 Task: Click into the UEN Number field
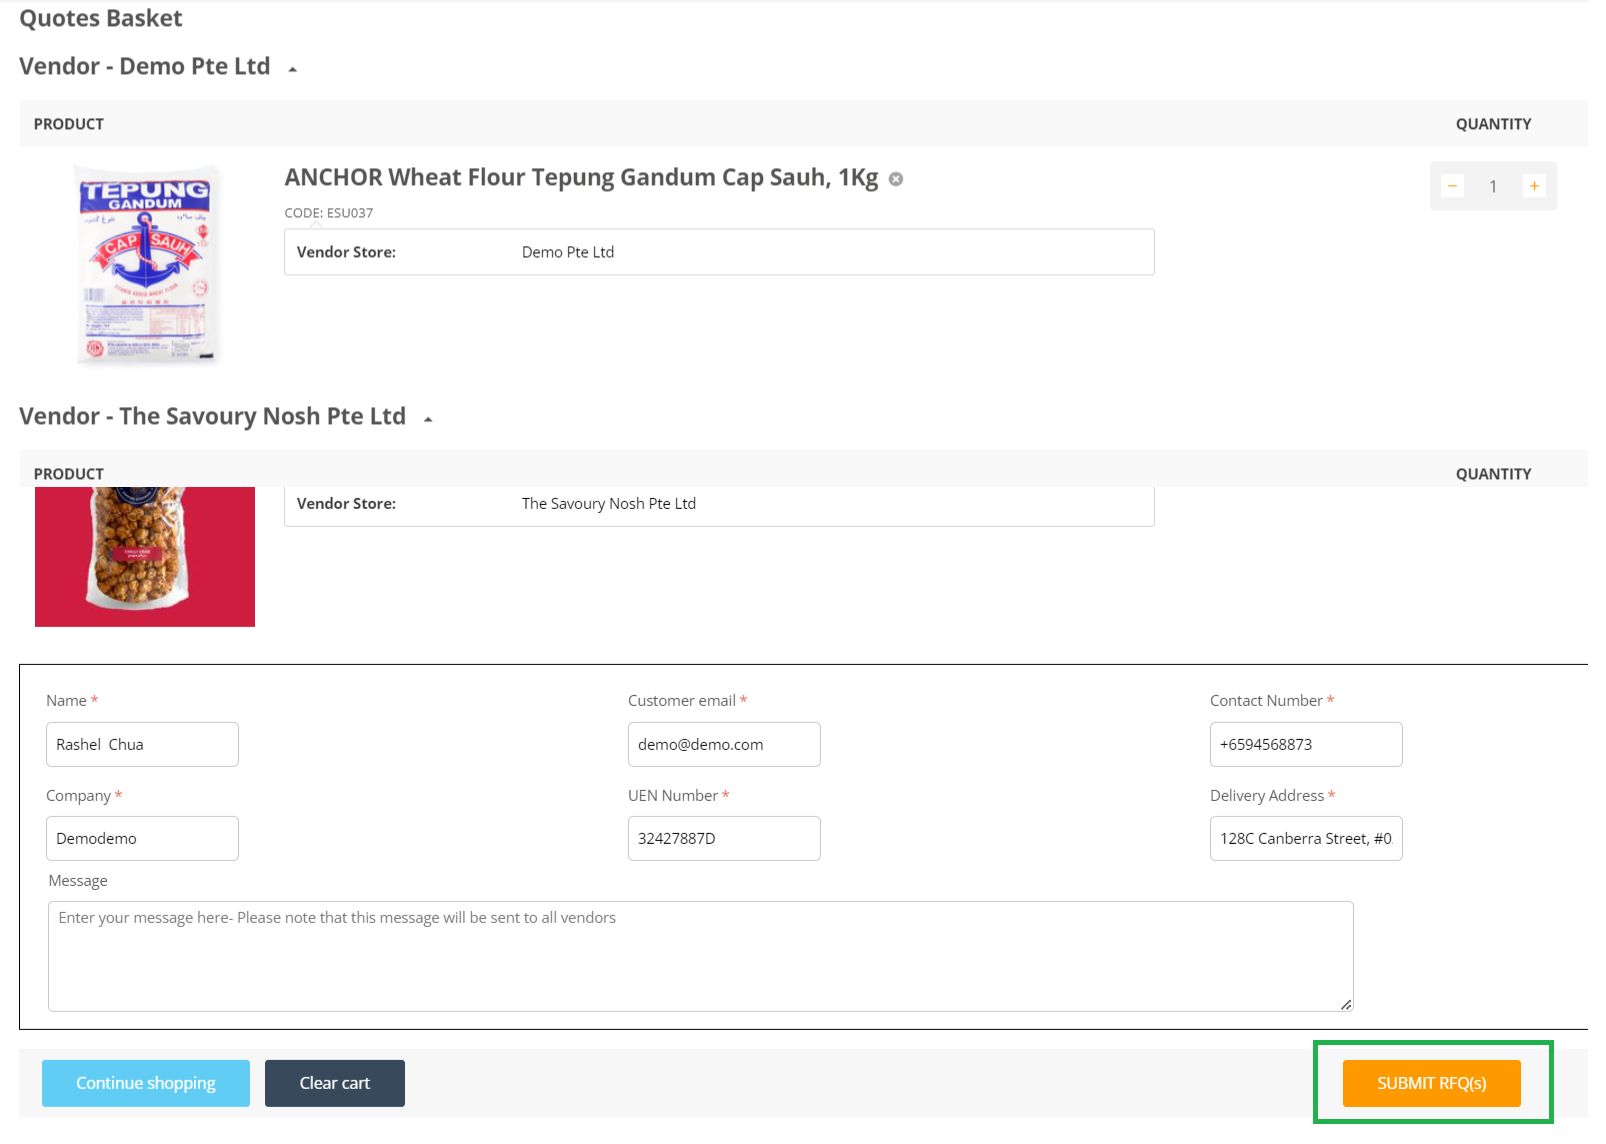724,838
